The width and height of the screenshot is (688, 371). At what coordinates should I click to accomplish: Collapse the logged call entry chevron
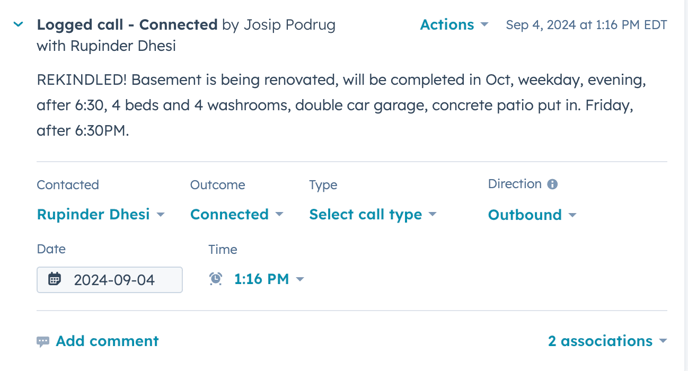18,25
